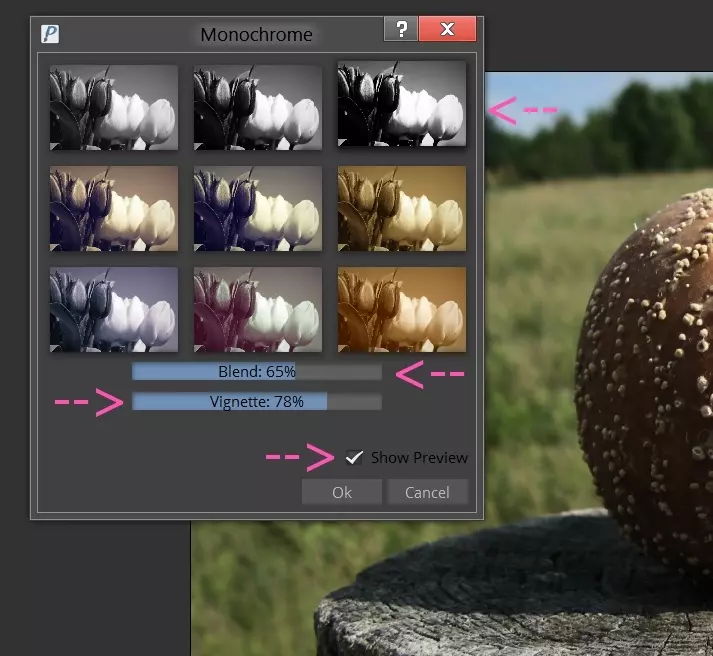Viewport: 713px width, 656px height.
Task: Click the PhotoFiltre app icon in the title bar
Action: tap(50, 34)
